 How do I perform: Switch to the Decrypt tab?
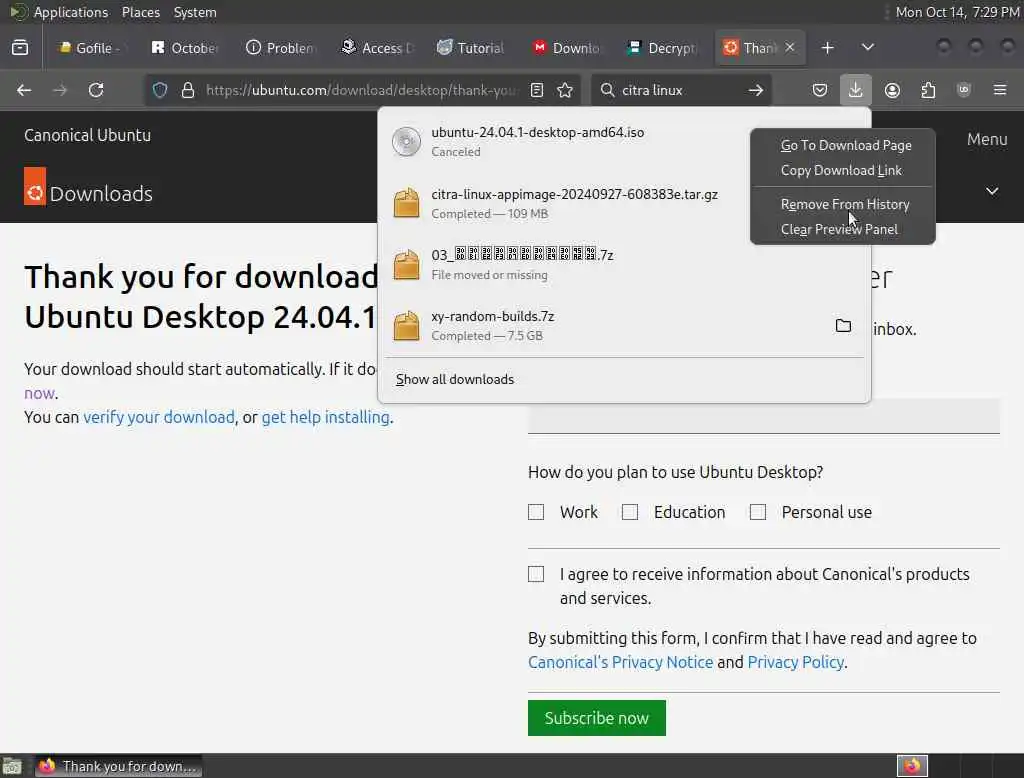662,48
